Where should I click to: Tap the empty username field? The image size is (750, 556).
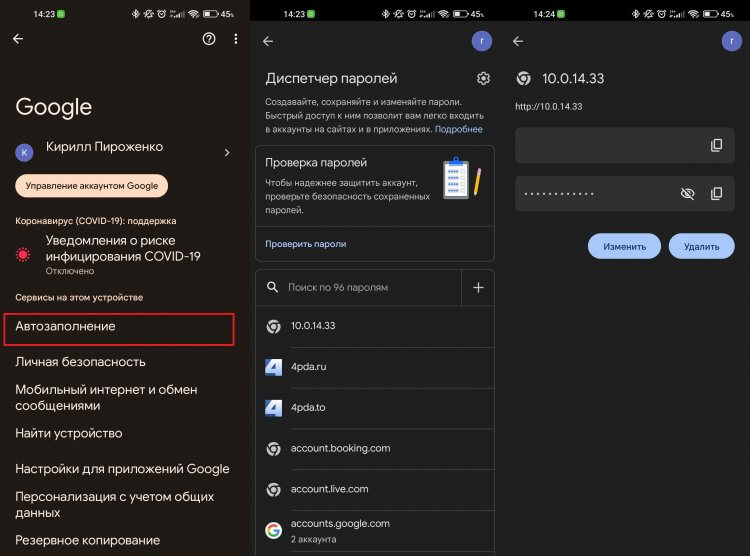click(625, 145)
